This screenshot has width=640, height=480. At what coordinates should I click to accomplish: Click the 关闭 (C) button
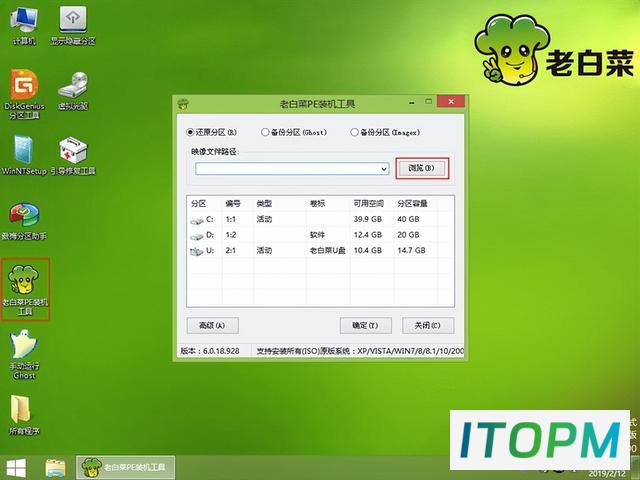tap(428, 325)
